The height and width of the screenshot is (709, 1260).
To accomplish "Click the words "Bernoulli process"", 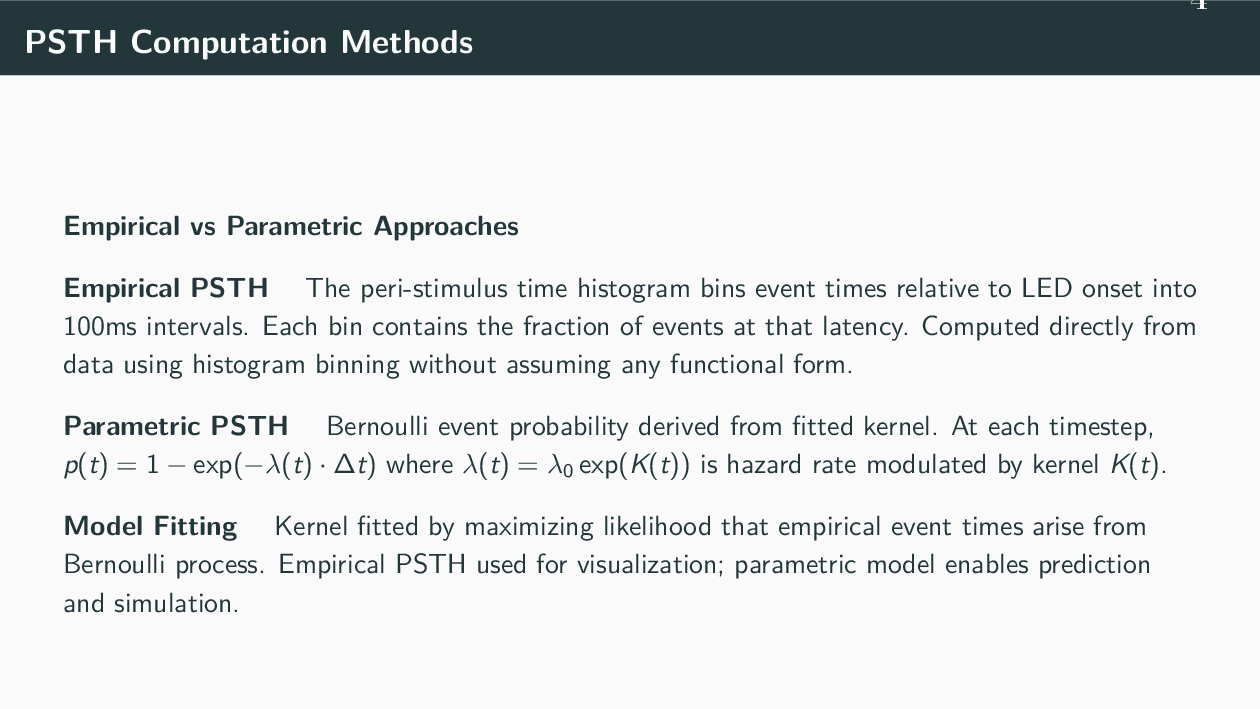I will pos(163,565).
